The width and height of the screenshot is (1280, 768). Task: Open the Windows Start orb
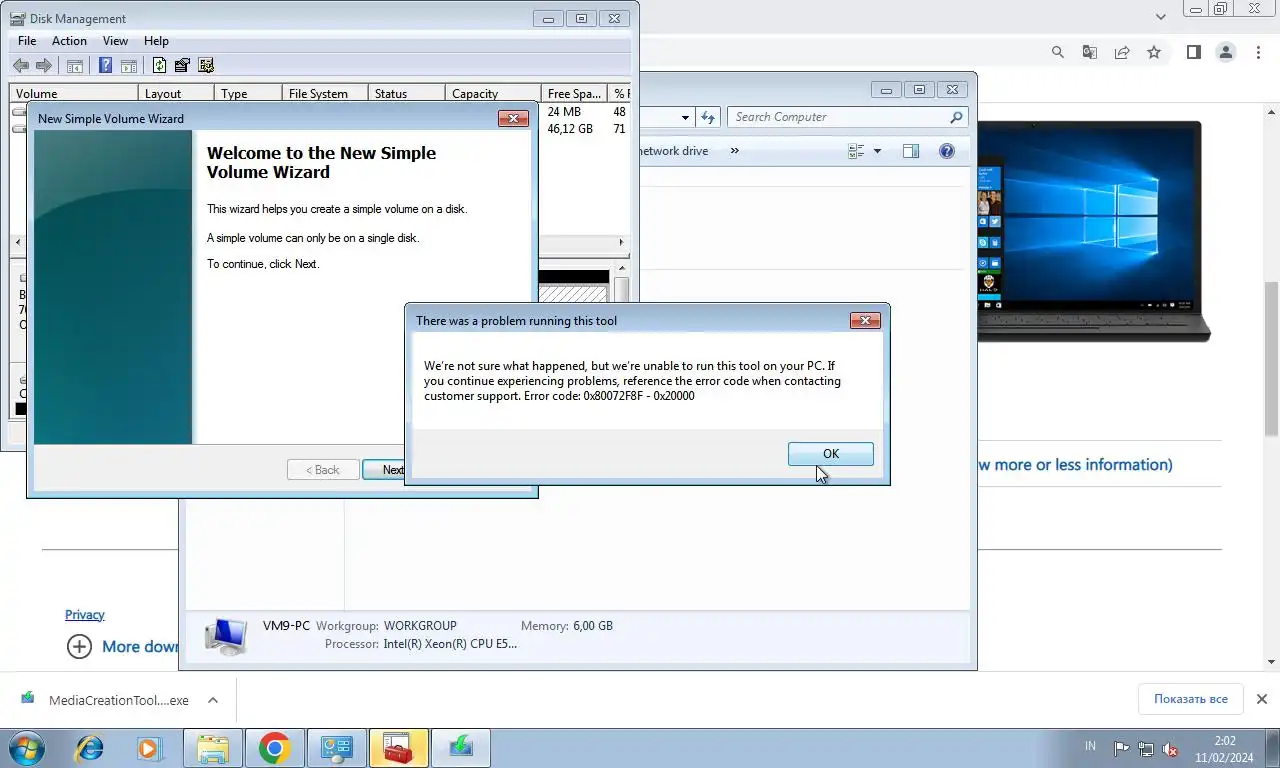point(26,748)
